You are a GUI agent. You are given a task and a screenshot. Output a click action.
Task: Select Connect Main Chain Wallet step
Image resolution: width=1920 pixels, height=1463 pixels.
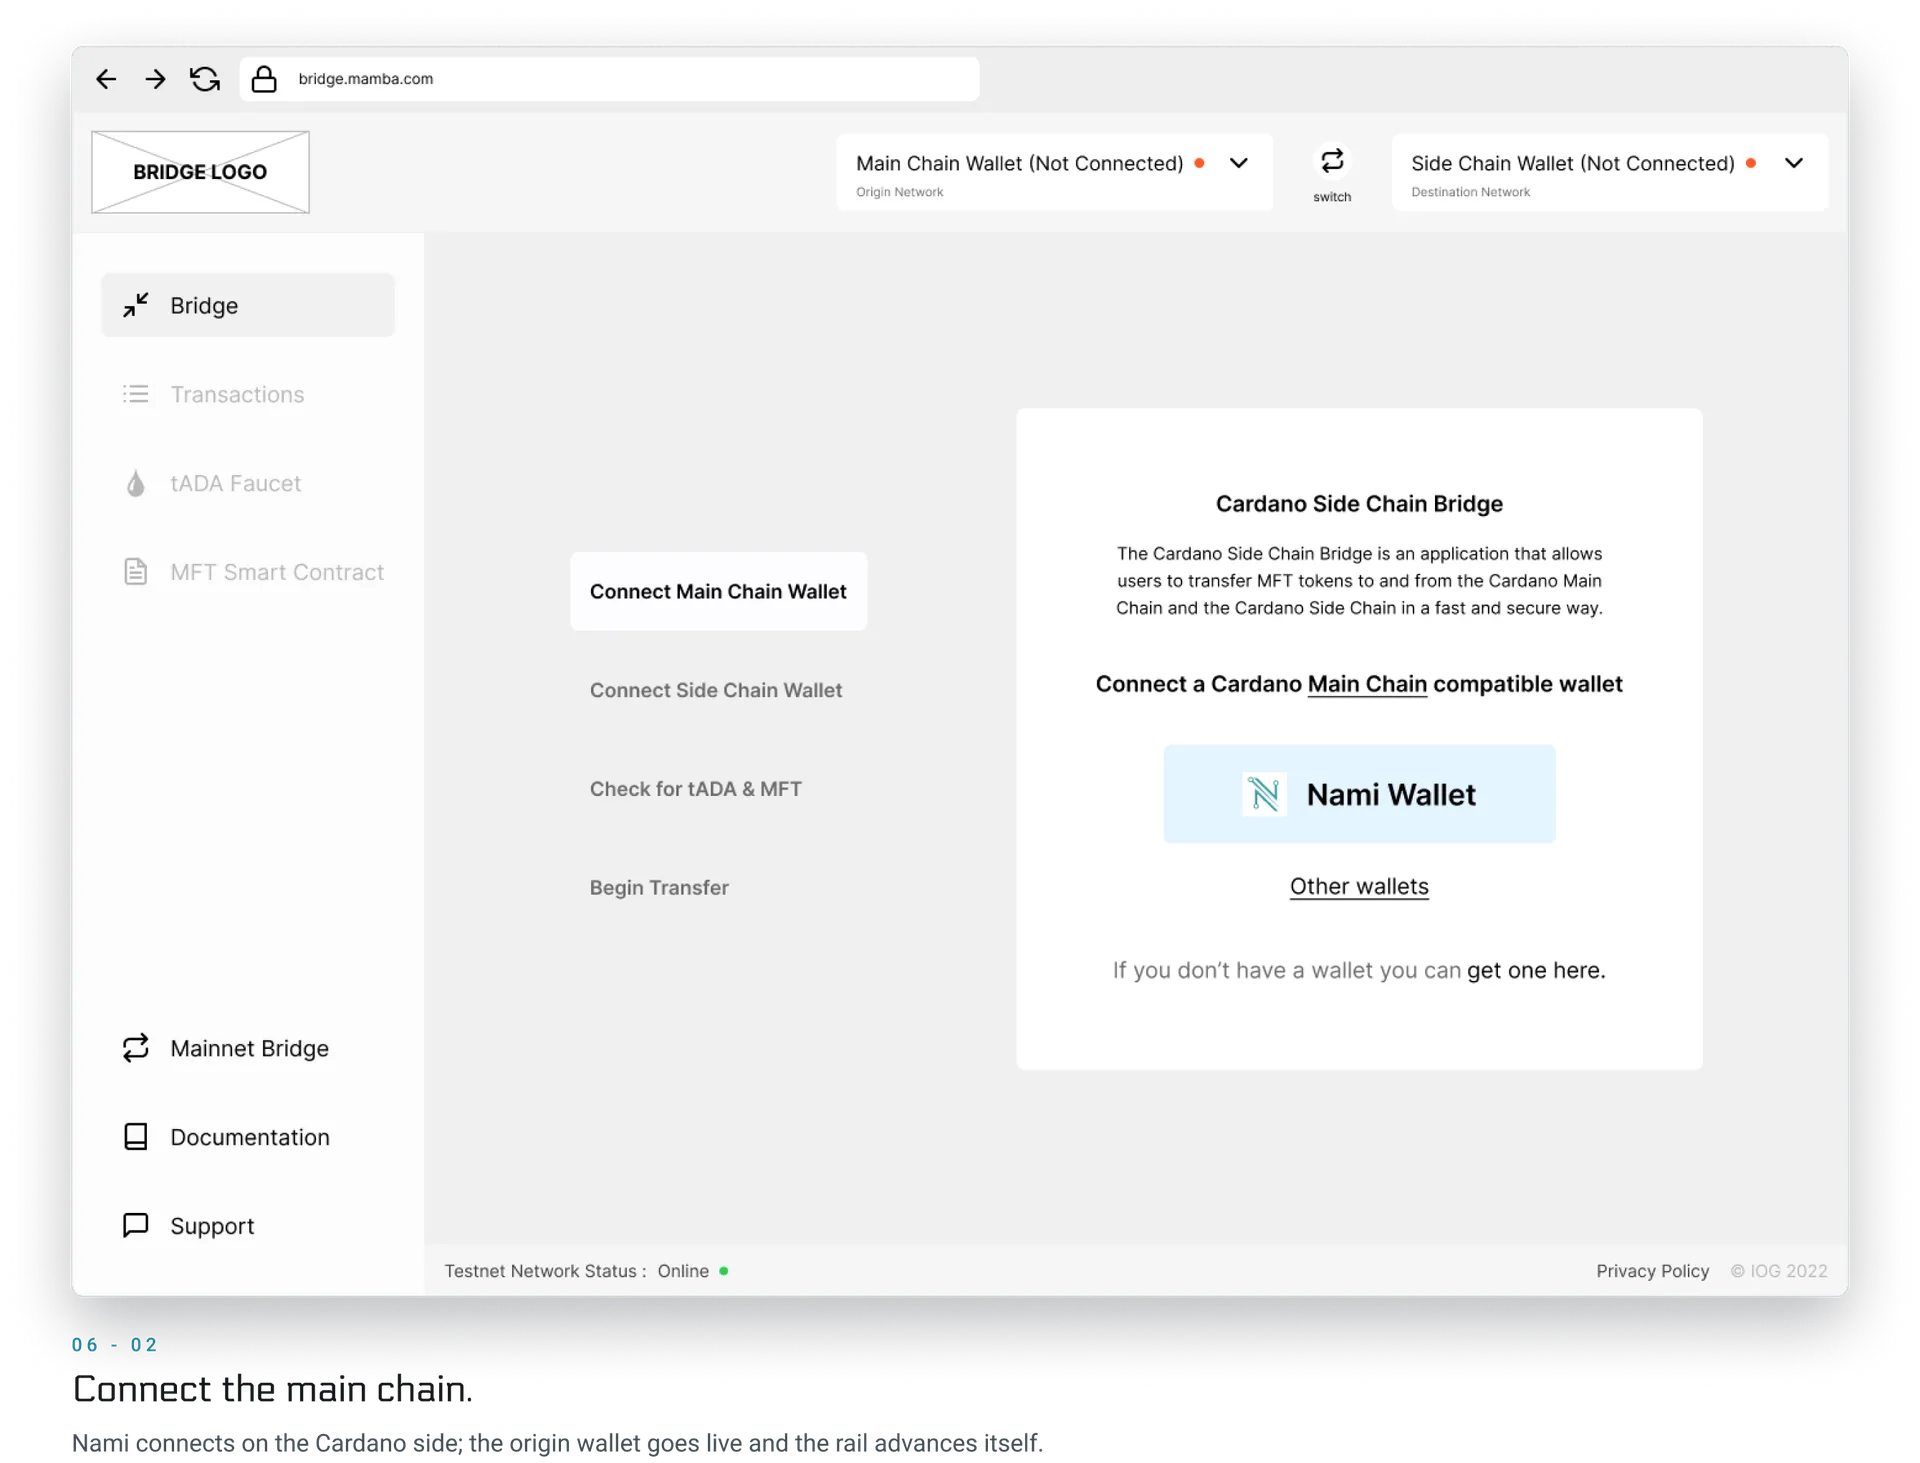[x=718, y=591]
